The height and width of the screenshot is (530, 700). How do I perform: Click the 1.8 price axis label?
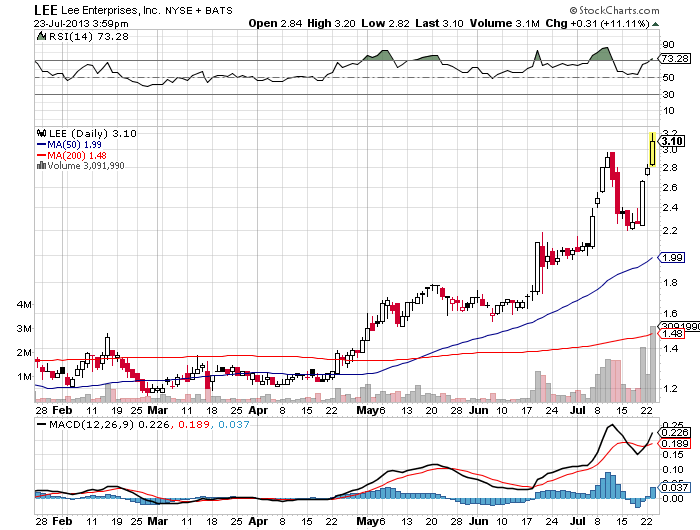click(670, 283)
